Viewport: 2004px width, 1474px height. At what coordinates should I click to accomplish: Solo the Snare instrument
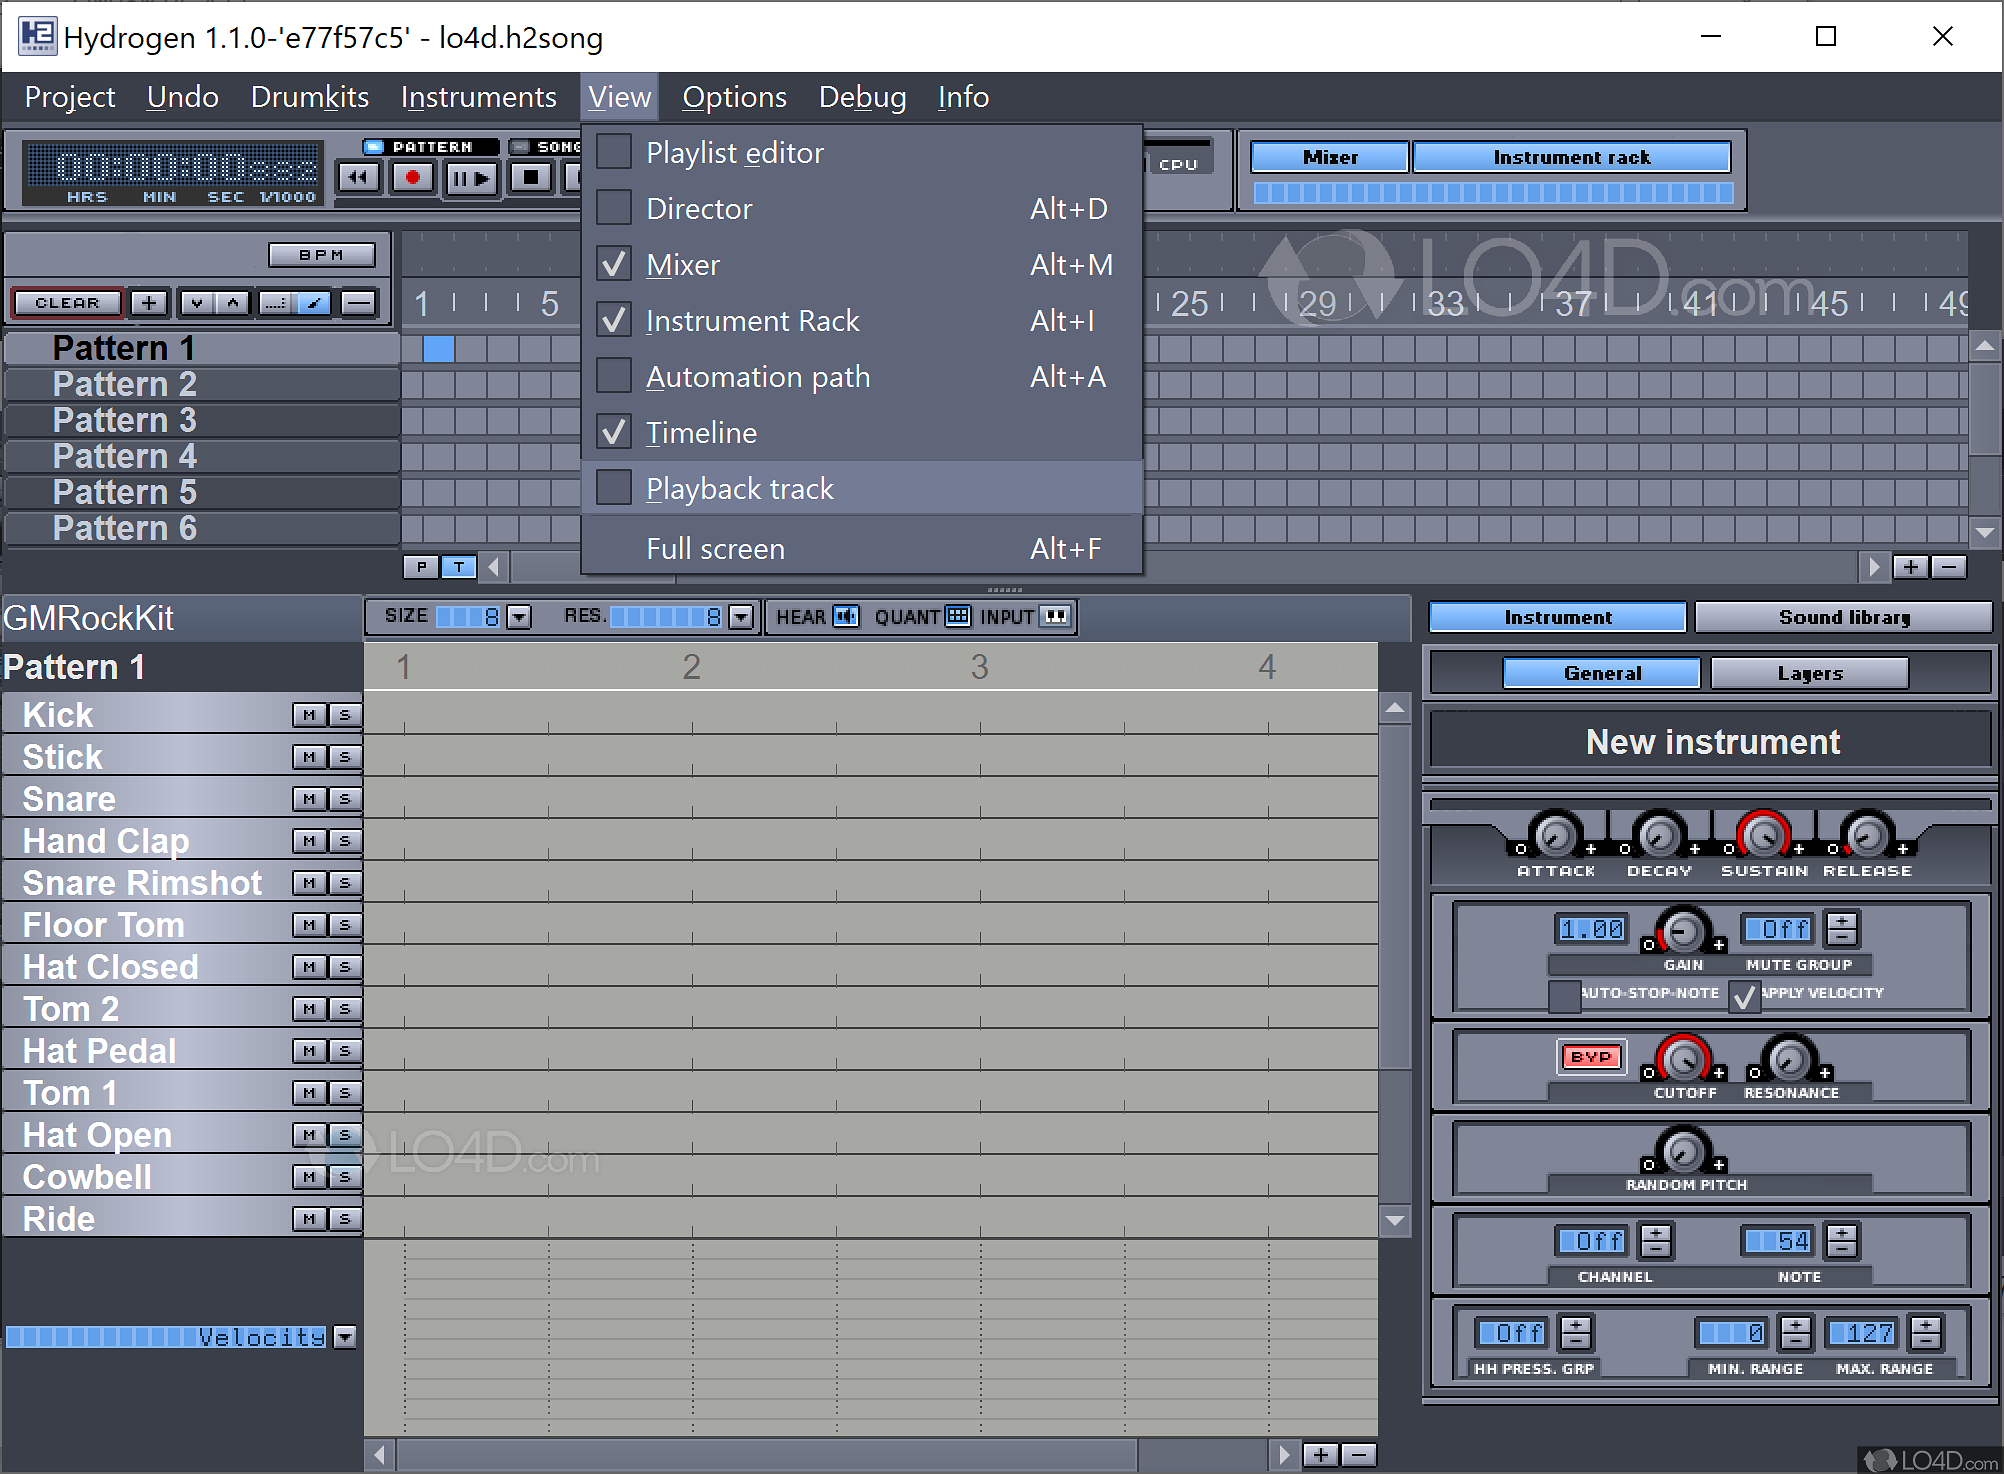pos(345,799)
